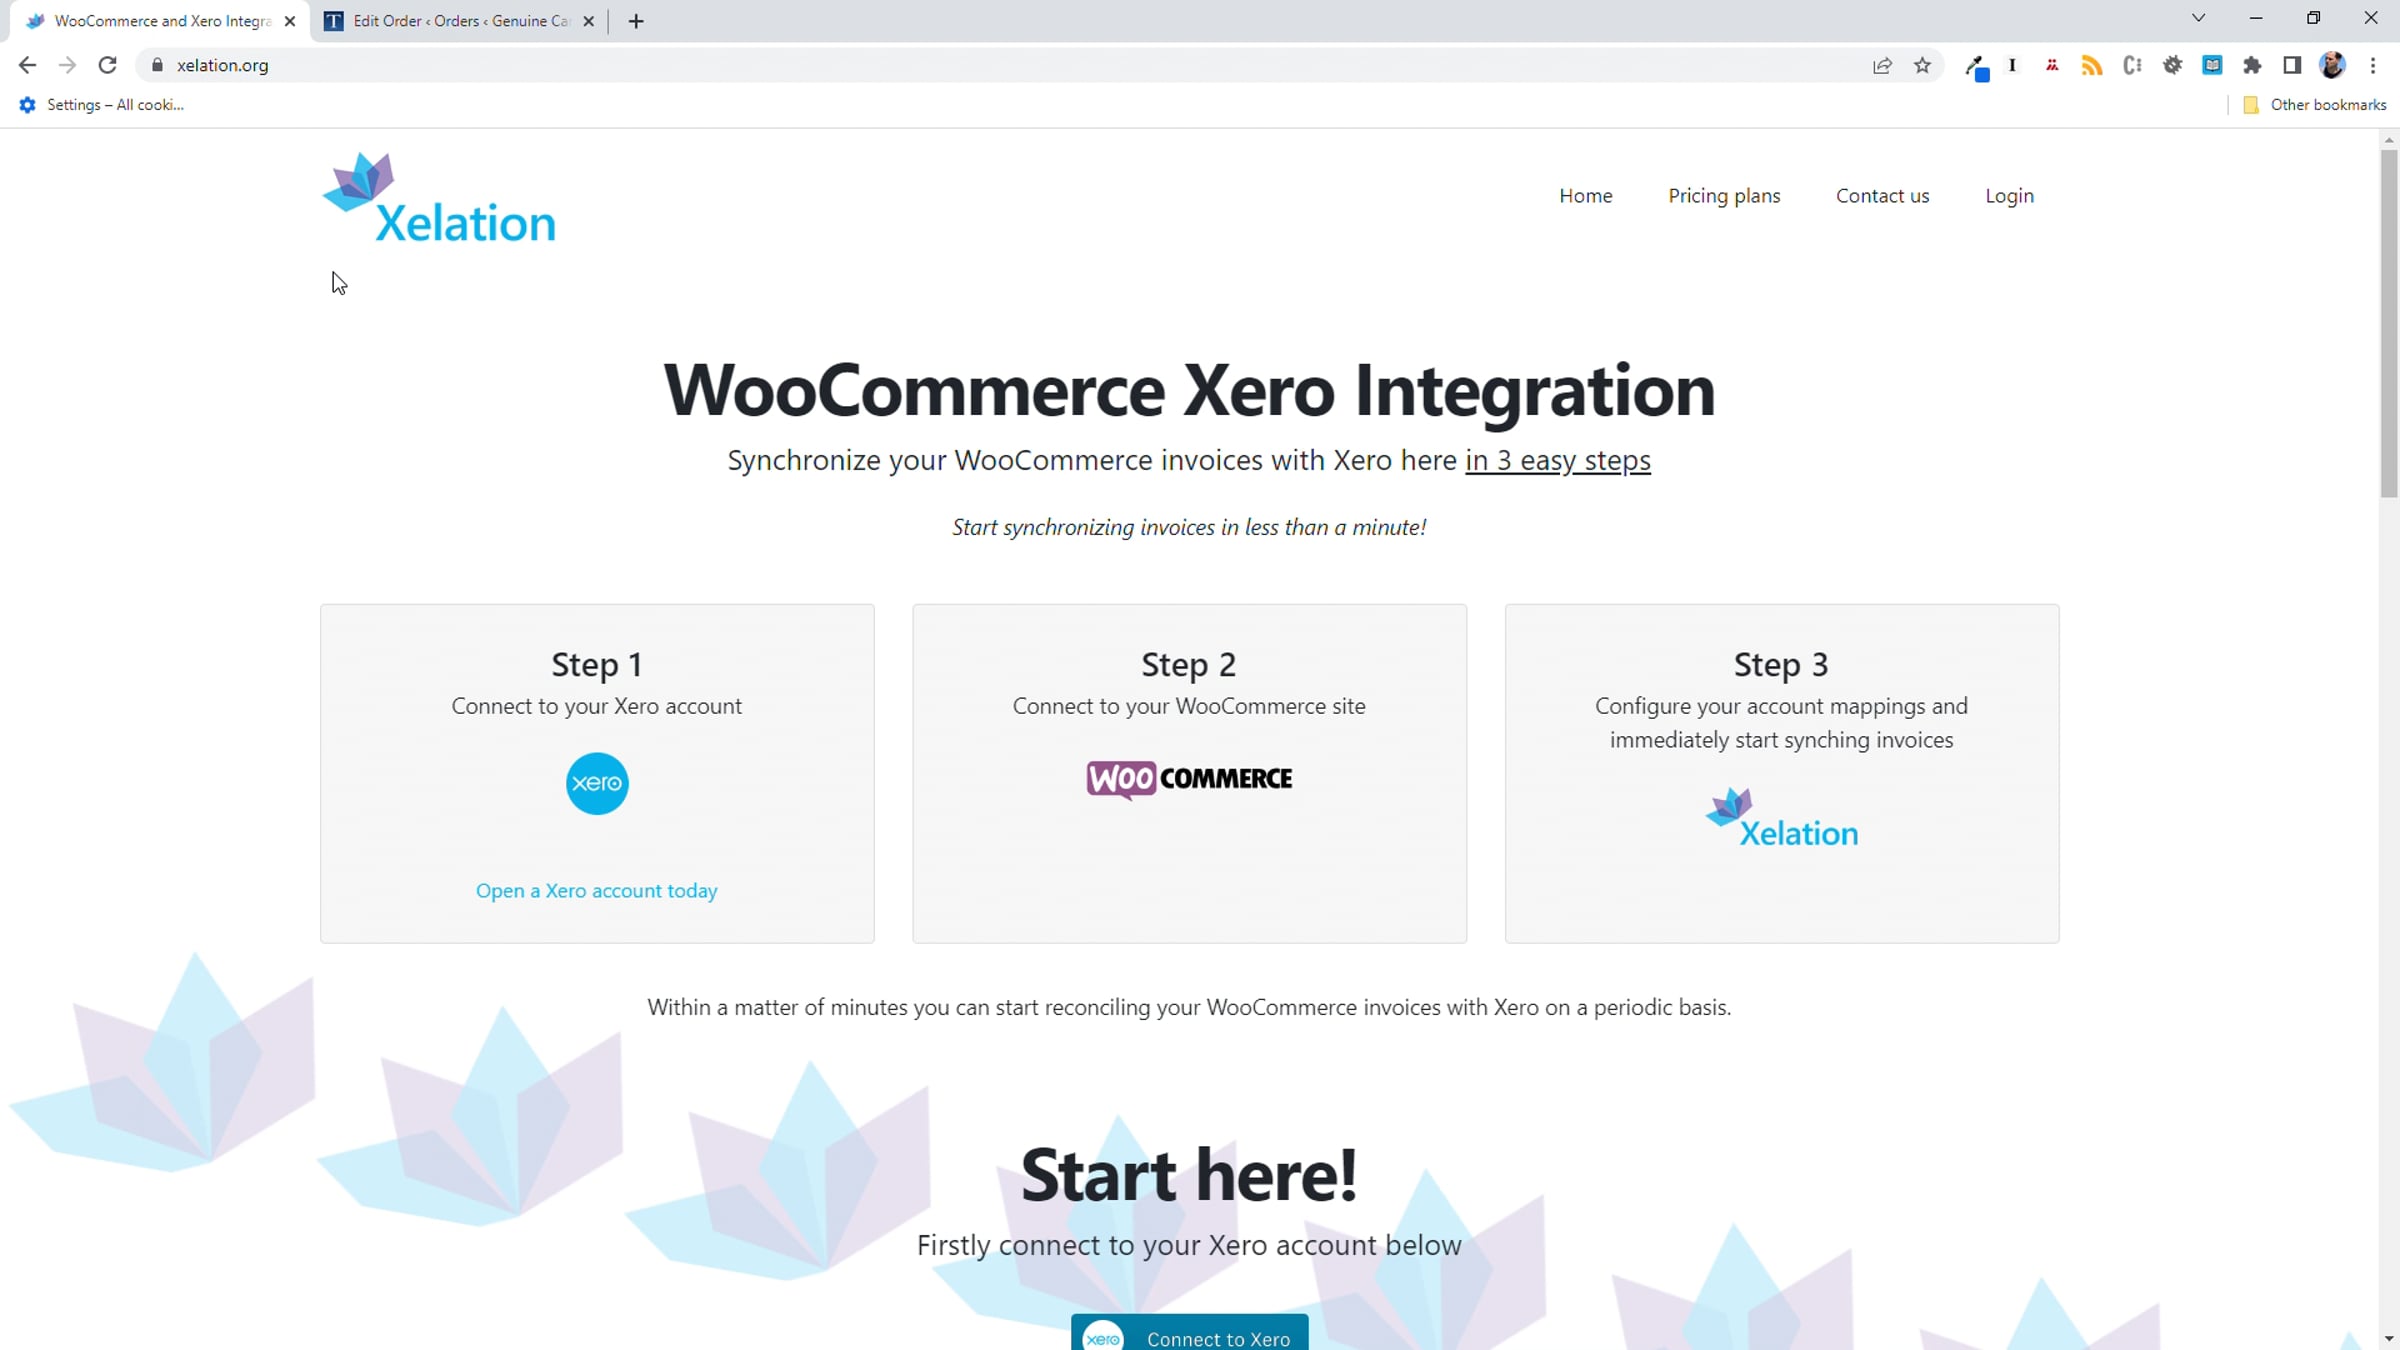The height and width of the screenshot is (1350, 2400).
Task: Open the red double-figure extension
Action: coord(2052,65)
